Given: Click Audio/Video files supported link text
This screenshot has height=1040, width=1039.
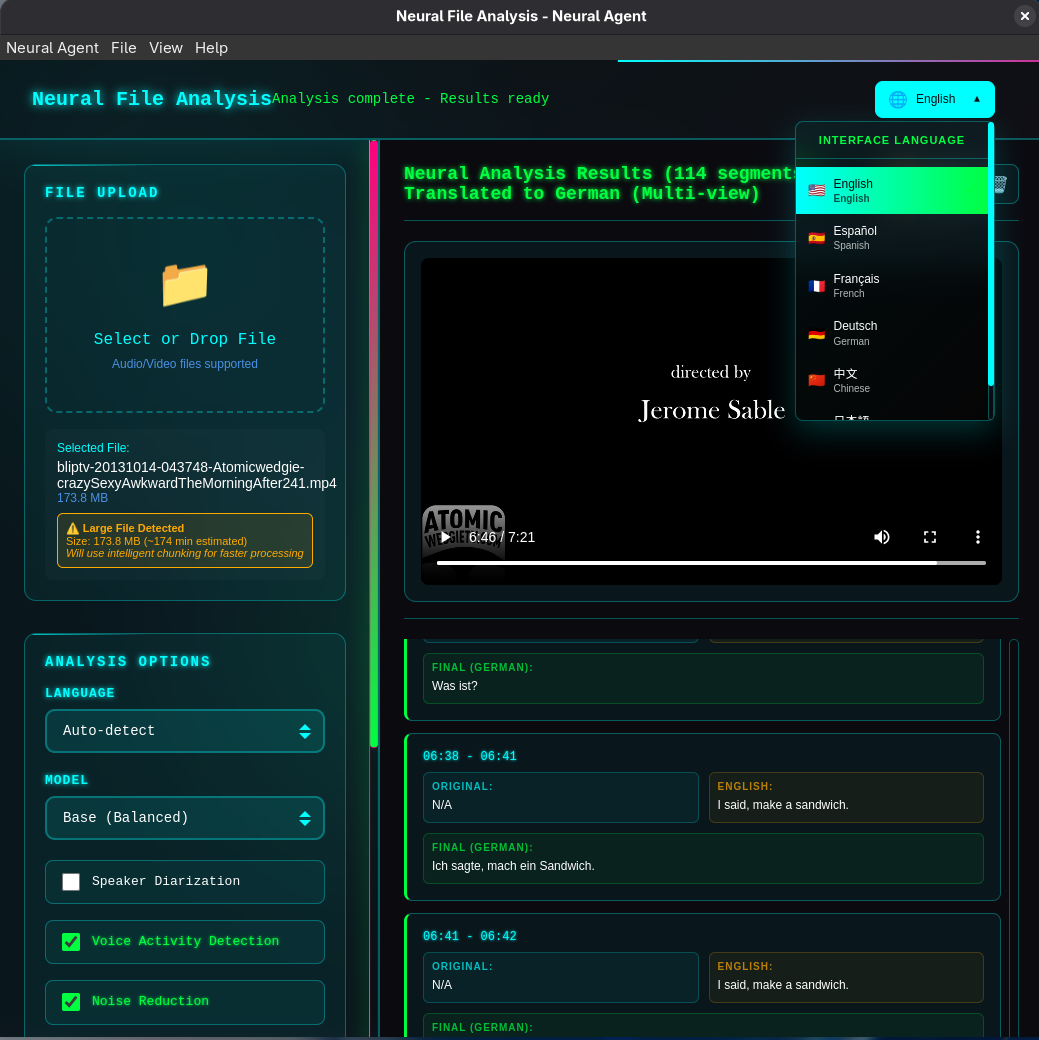Looking at the screenshot, I should click(184, 363).
